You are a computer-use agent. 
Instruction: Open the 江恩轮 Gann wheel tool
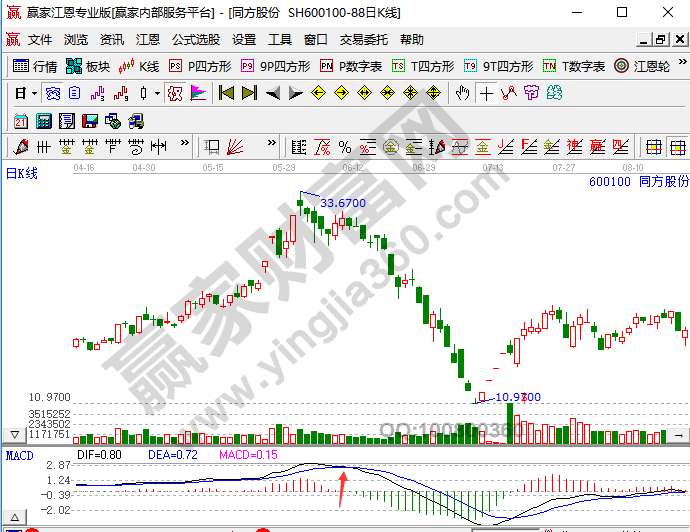(x=650, y=66)
